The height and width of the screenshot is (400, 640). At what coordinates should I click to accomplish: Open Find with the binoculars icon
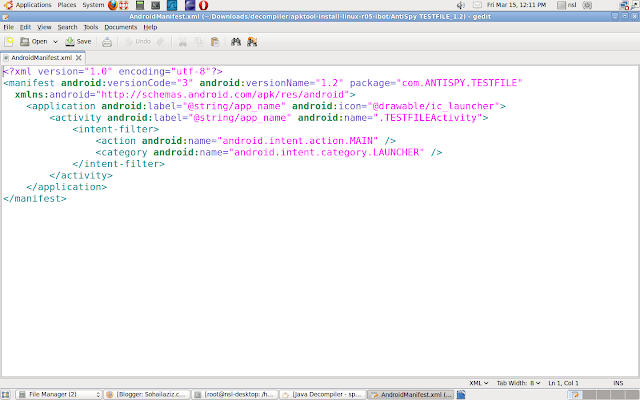click(236, 42)
